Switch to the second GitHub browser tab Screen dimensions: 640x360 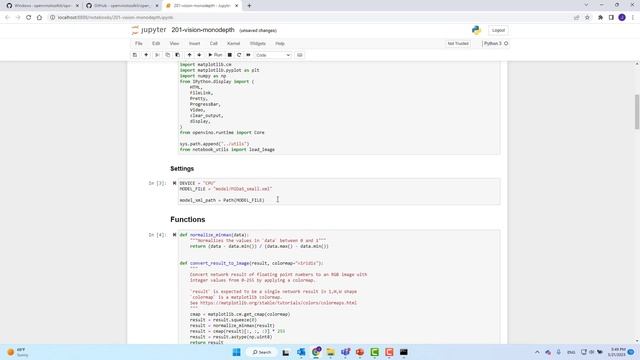point(121,6)
